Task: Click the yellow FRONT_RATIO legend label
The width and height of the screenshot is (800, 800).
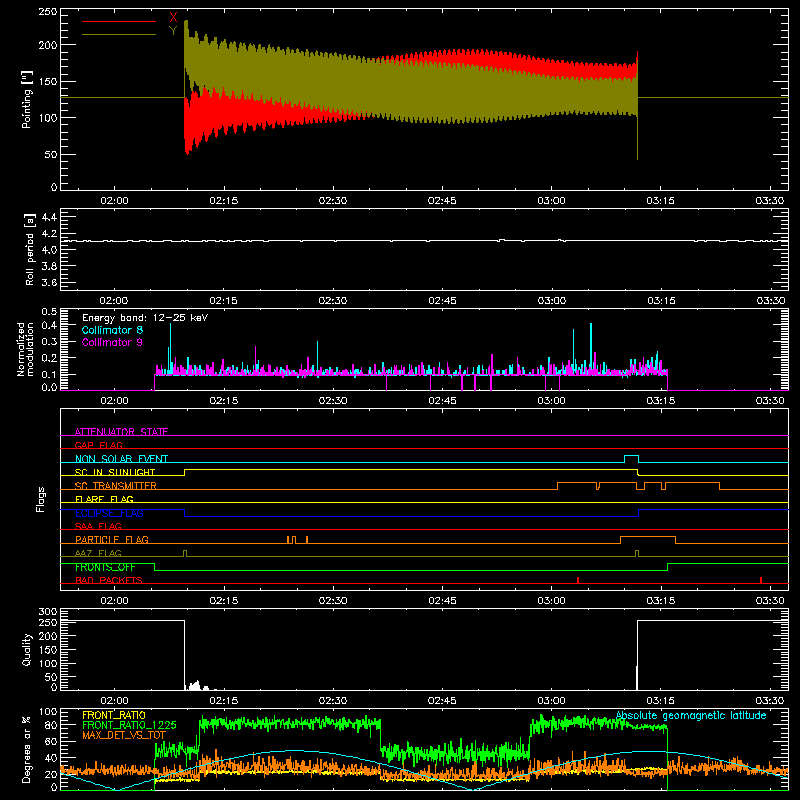Action: pyautogui.click(x=114, y=715)
